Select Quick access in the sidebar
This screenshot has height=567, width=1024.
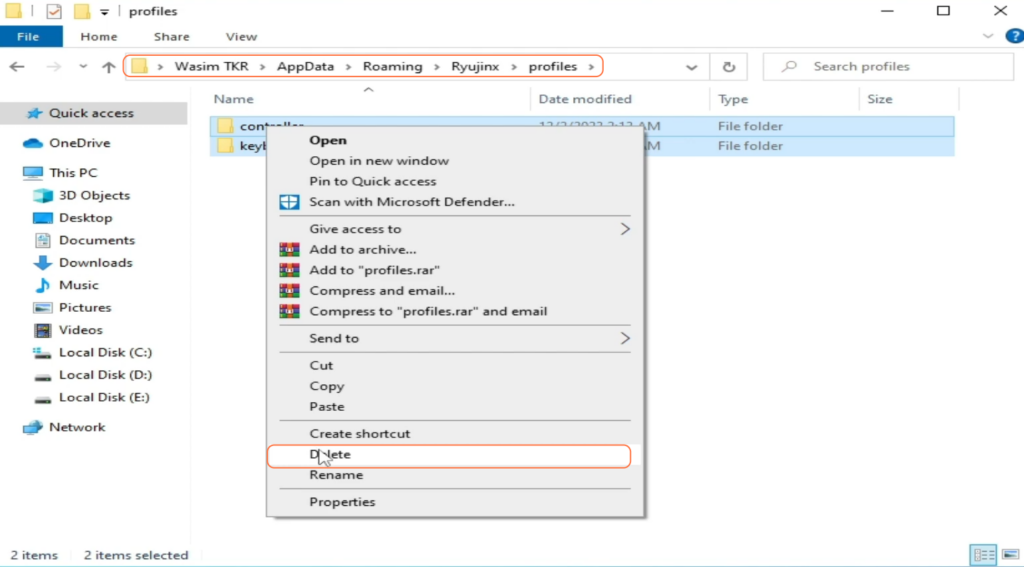(91, 113)
